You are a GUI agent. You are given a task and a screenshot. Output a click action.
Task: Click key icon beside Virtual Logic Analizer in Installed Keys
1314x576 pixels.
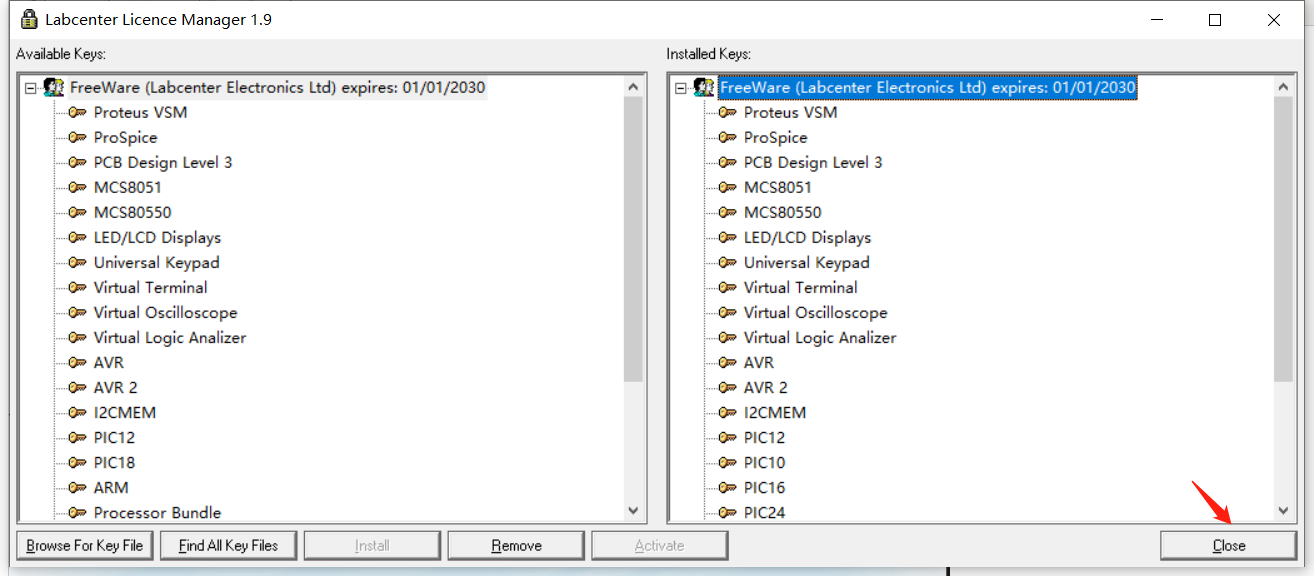pos(727,337)
